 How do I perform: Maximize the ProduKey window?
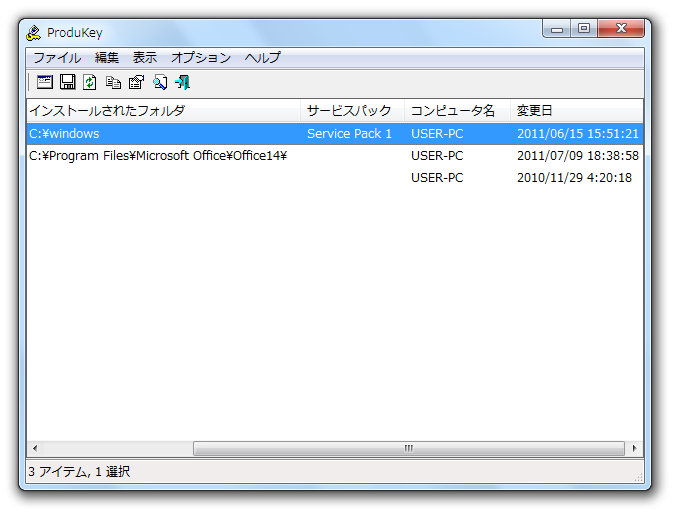click(584, 29)
